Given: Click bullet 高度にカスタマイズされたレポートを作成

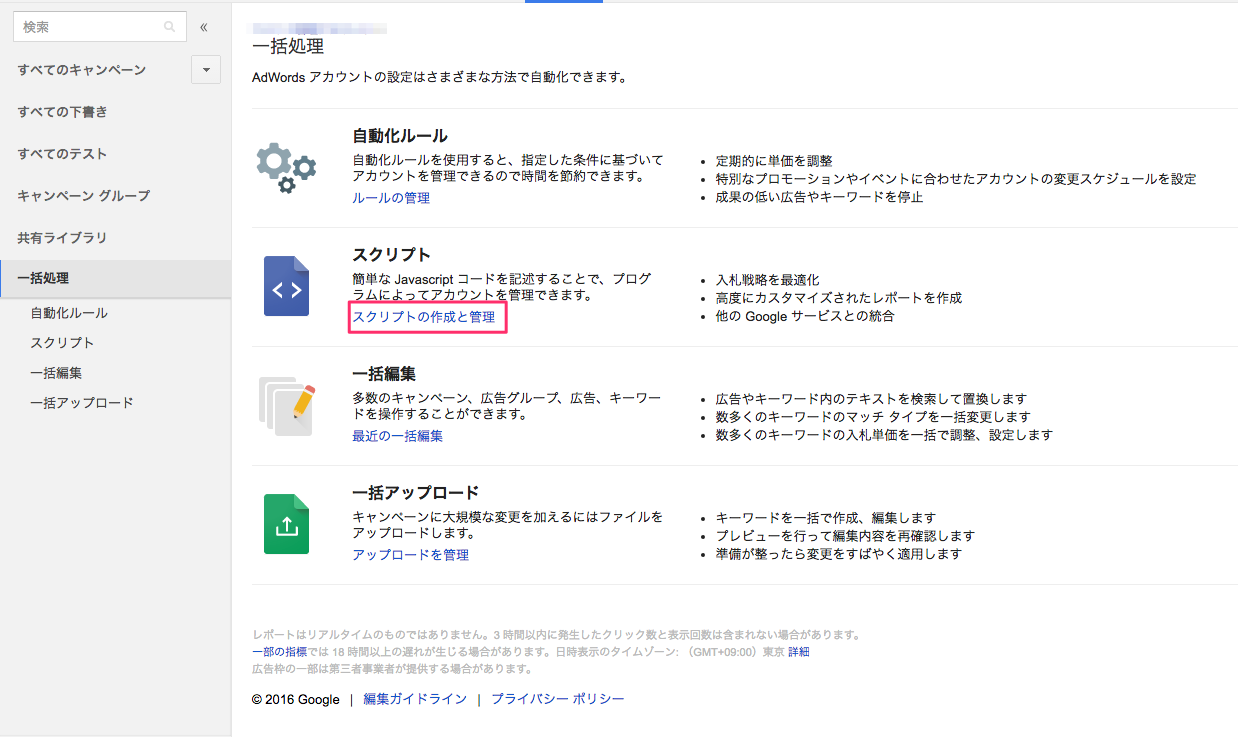Looking at the screenshot, I should 839,298.
